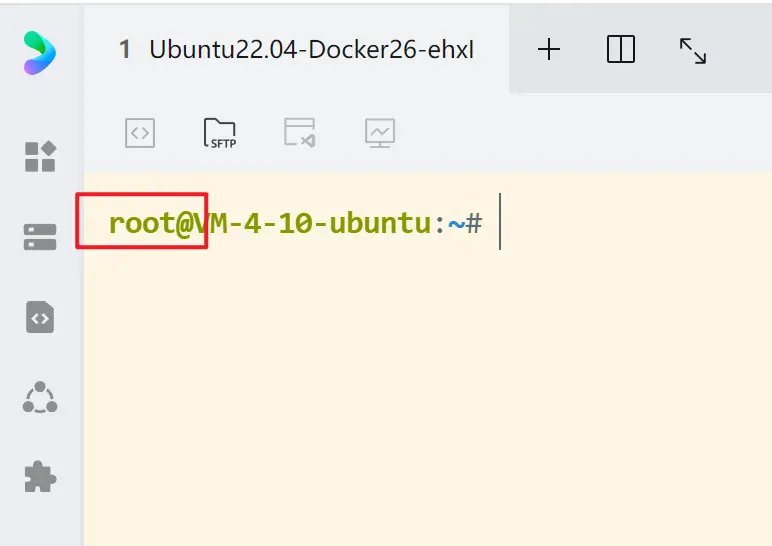Click the code brackets toolbar icon
The width and height of the screenshot is (772, 546).
click(140, 132)
